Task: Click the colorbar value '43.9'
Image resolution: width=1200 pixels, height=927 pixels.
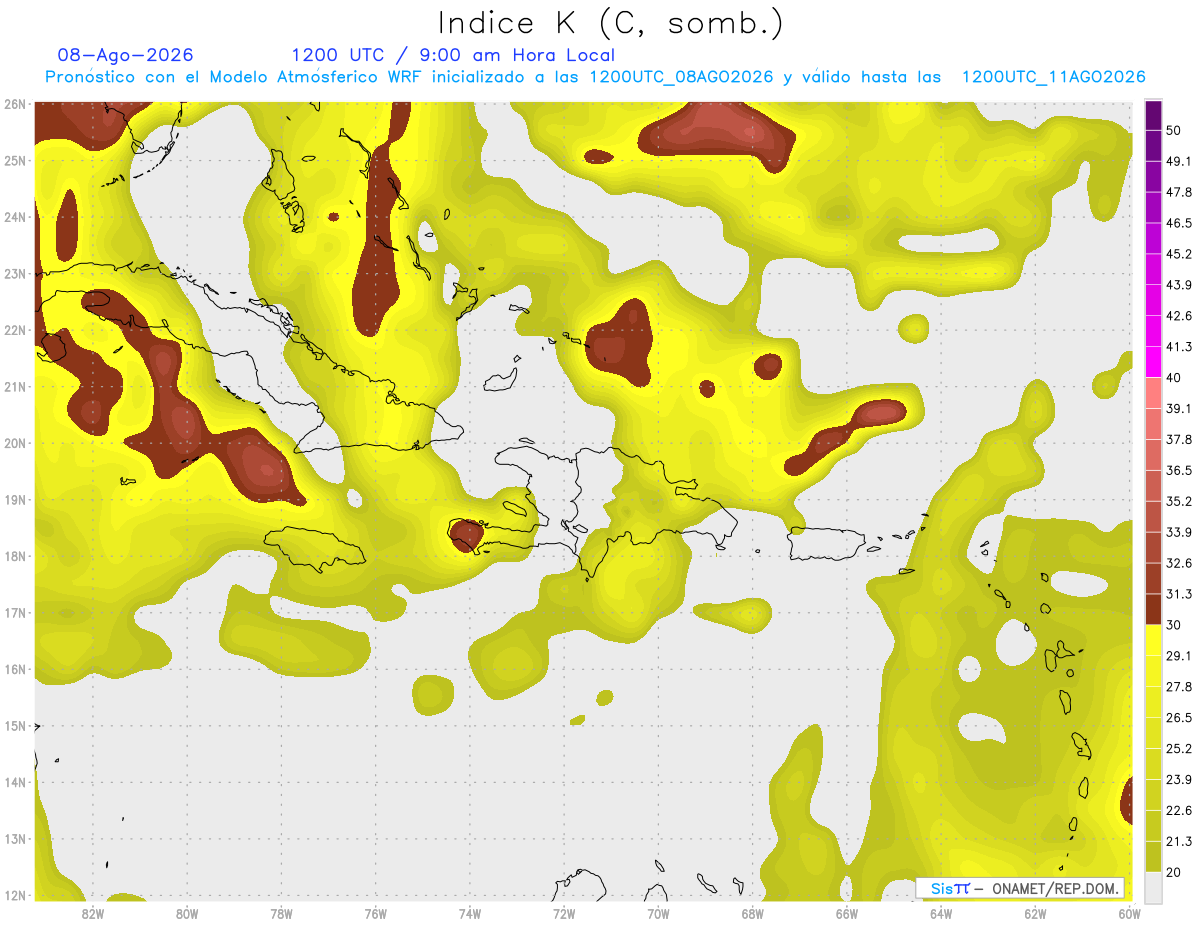Action: pyautogui.click(x=1180, y=285)
